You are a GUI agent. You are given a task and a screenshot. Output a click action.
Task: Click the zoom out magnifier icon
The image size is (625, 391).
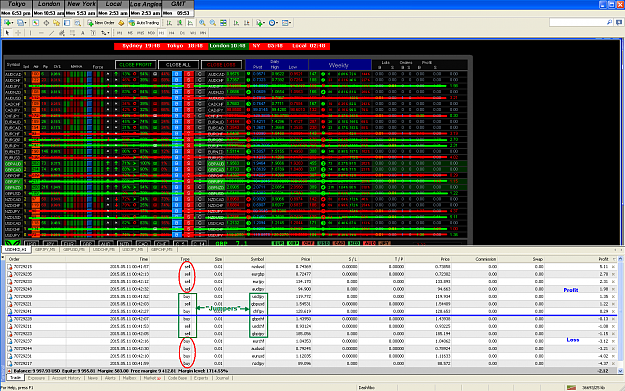pyautogui.click(x=213, y=23)
